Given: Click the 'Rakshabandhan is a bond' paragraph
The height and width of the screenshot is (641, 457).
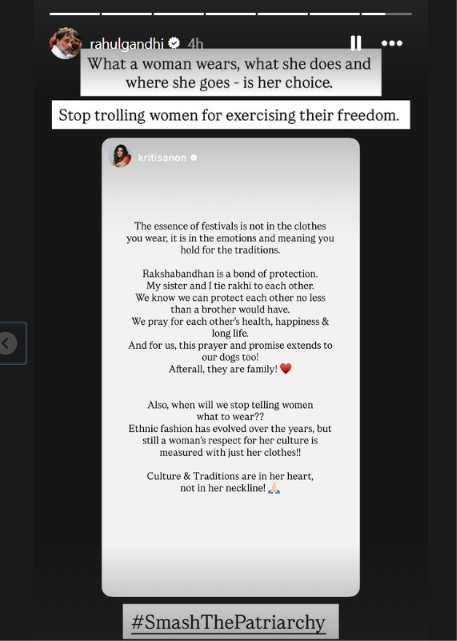Looking at the screenshot, I should pyautogui.click(x=230, y=321).
